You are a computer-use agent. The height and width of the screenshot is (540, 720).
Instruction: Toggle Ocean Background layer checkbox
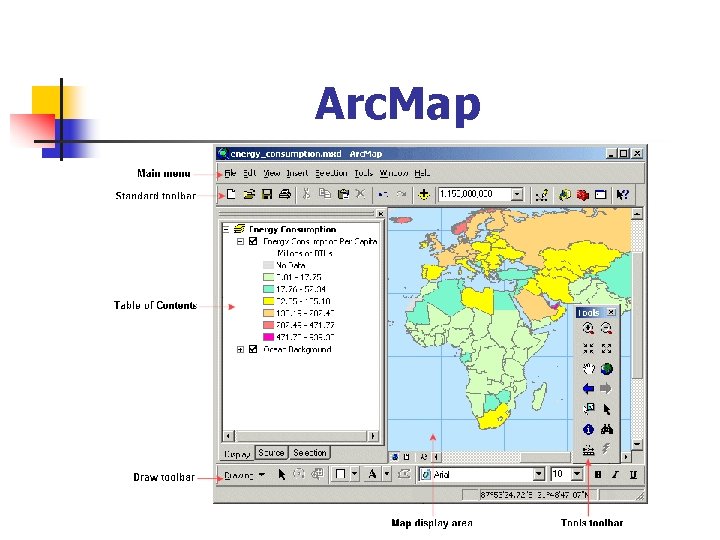click(253, 349)
